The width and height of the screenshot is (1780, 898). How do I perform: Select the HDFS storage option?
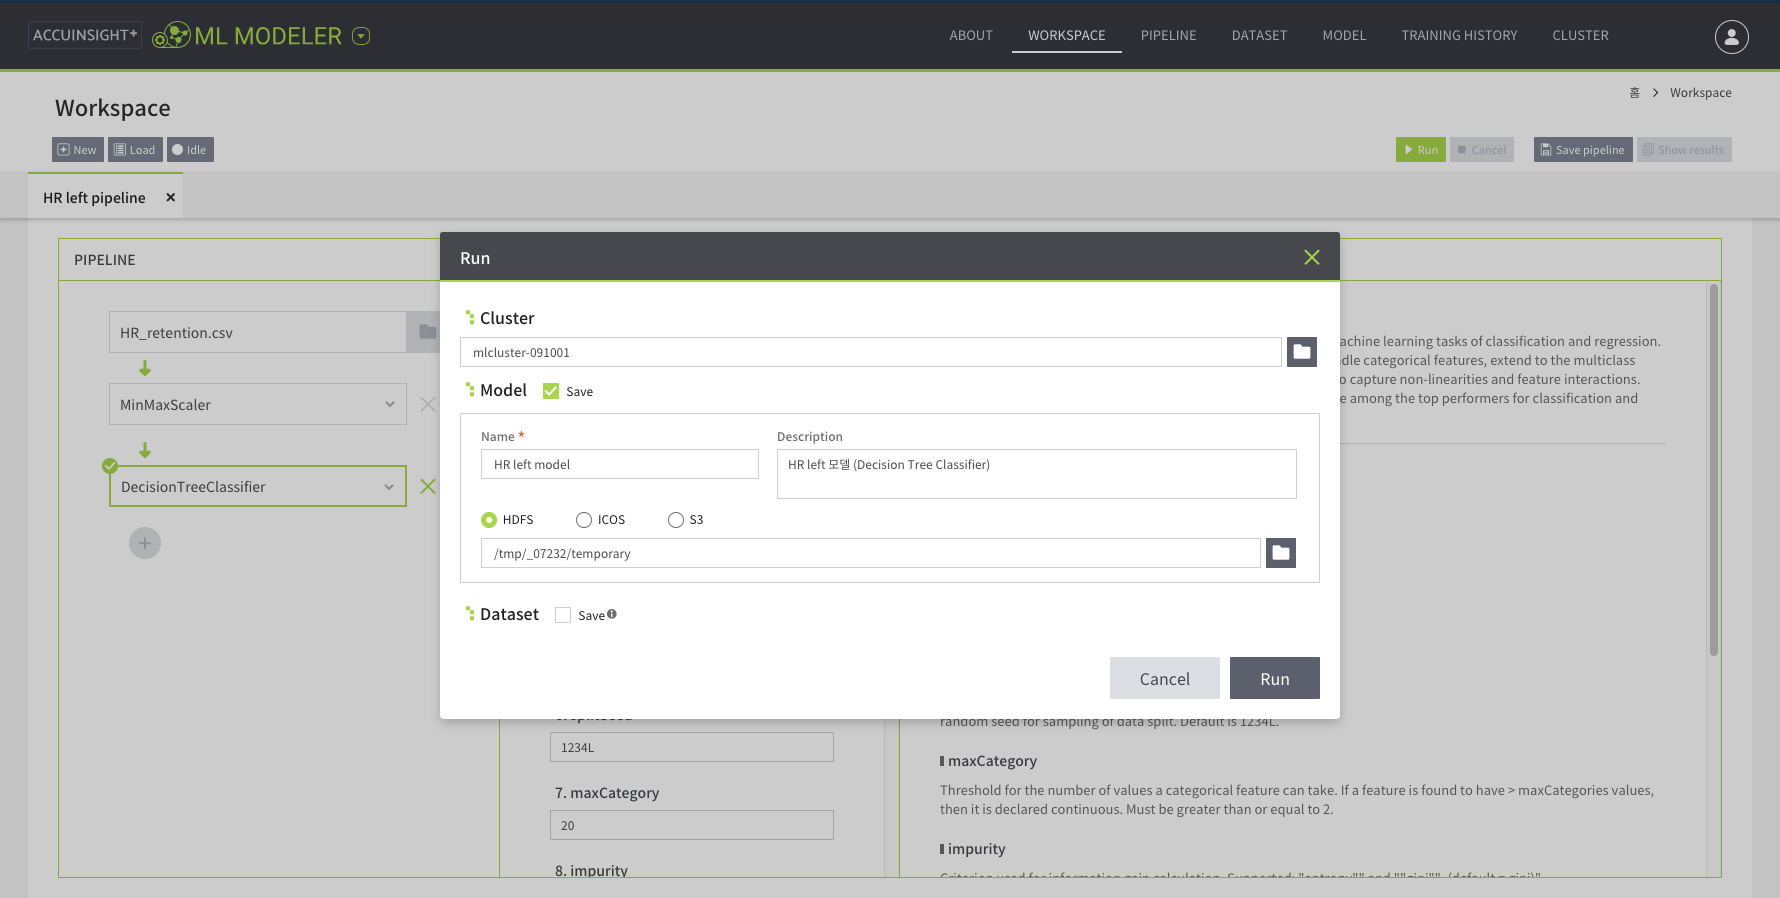point(489,520)
